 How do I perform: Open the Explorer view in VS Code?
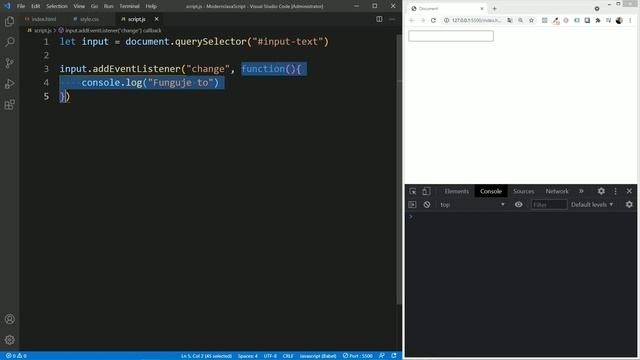point(9,21)
